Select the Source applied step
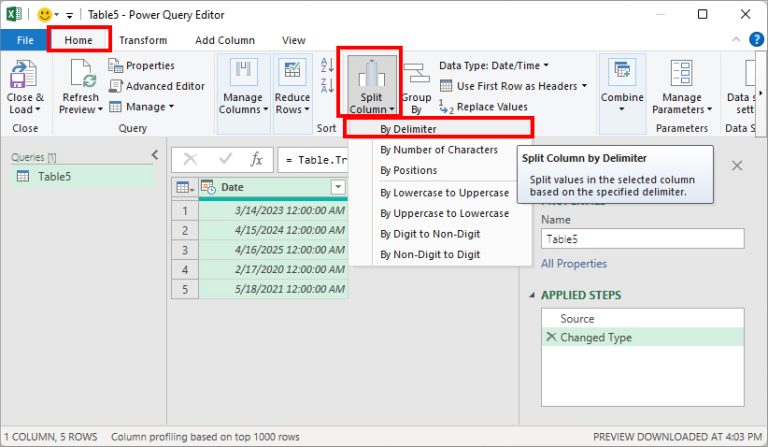The width and height of the screenshot is (768, 447). point(577,319)
